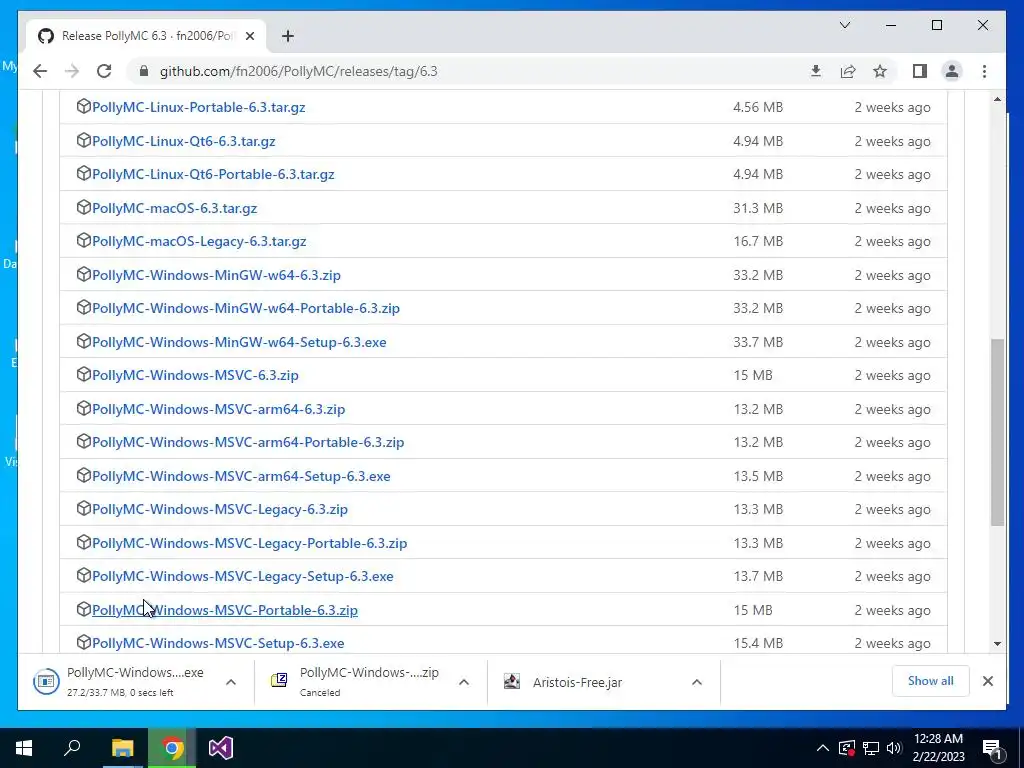Click package icon beside MSVC-Legacy-6.3.zip
Screen dimensions: 1024x768
pyautogui.click(x=84, y=508)
